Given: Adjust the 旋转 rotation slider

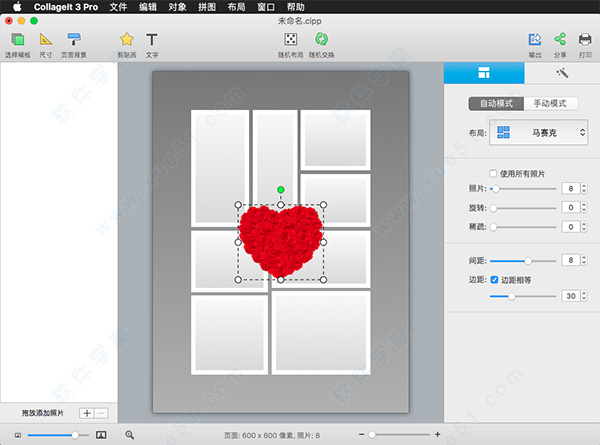Looking at the screenshot, I should point(523,208).
